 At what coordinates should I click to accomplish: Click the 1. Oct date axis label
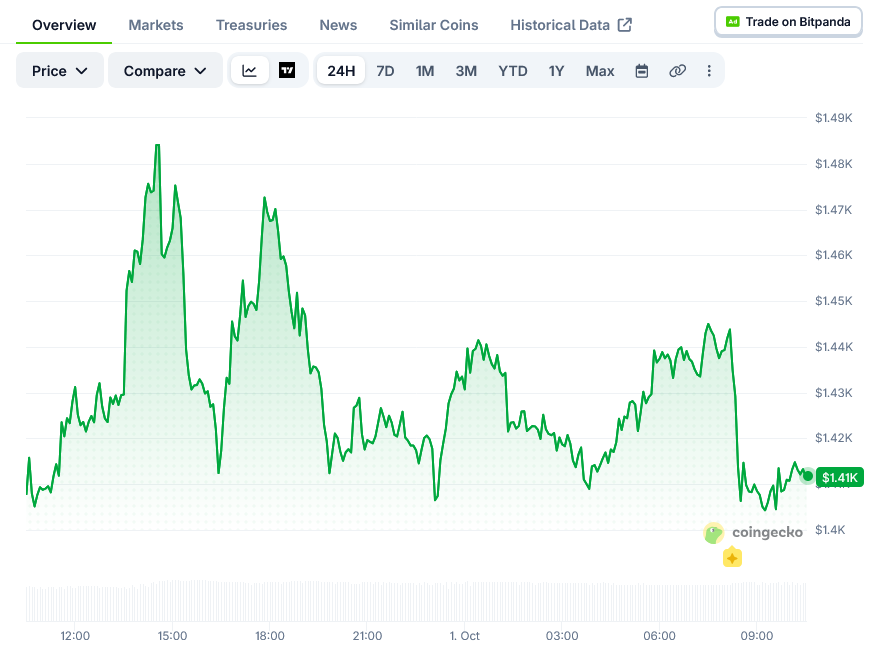pyautogui.click(x=464, y=636)
